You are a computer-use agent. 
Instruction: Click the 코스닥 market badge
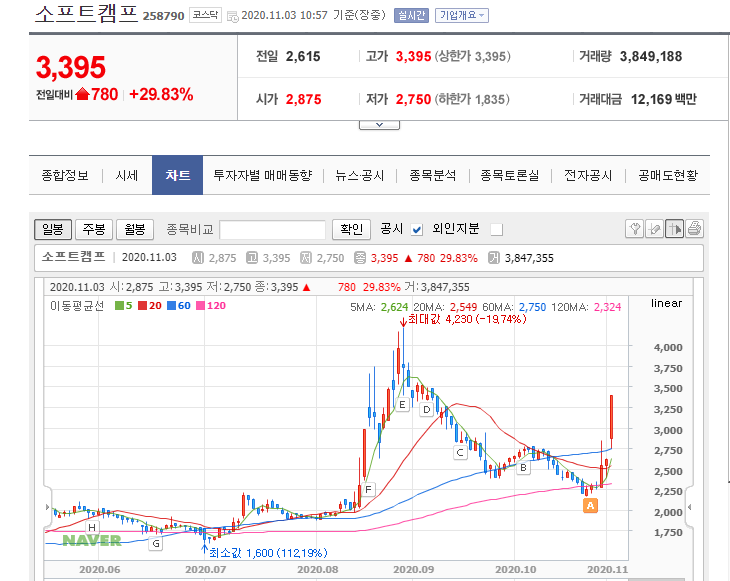pyautogui.click(x=205, y=15)
